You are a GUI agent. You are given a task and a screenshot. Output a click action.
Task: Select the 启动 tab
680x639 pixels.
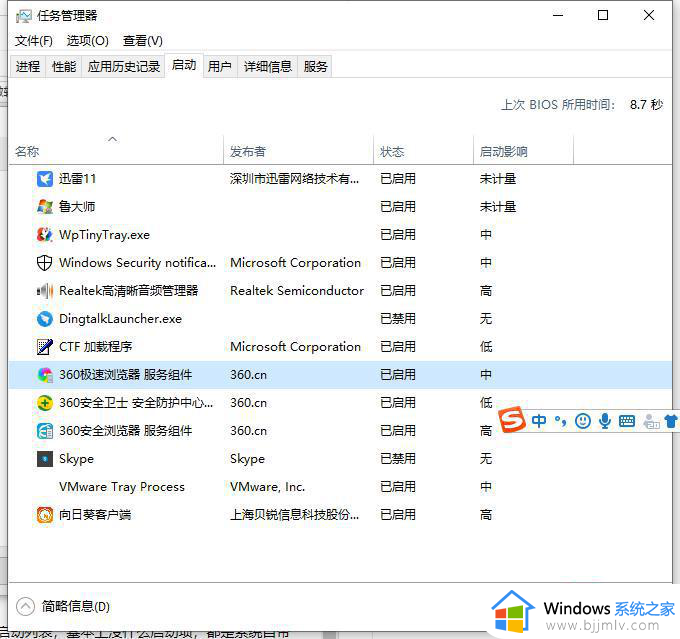tap(184, 66)
